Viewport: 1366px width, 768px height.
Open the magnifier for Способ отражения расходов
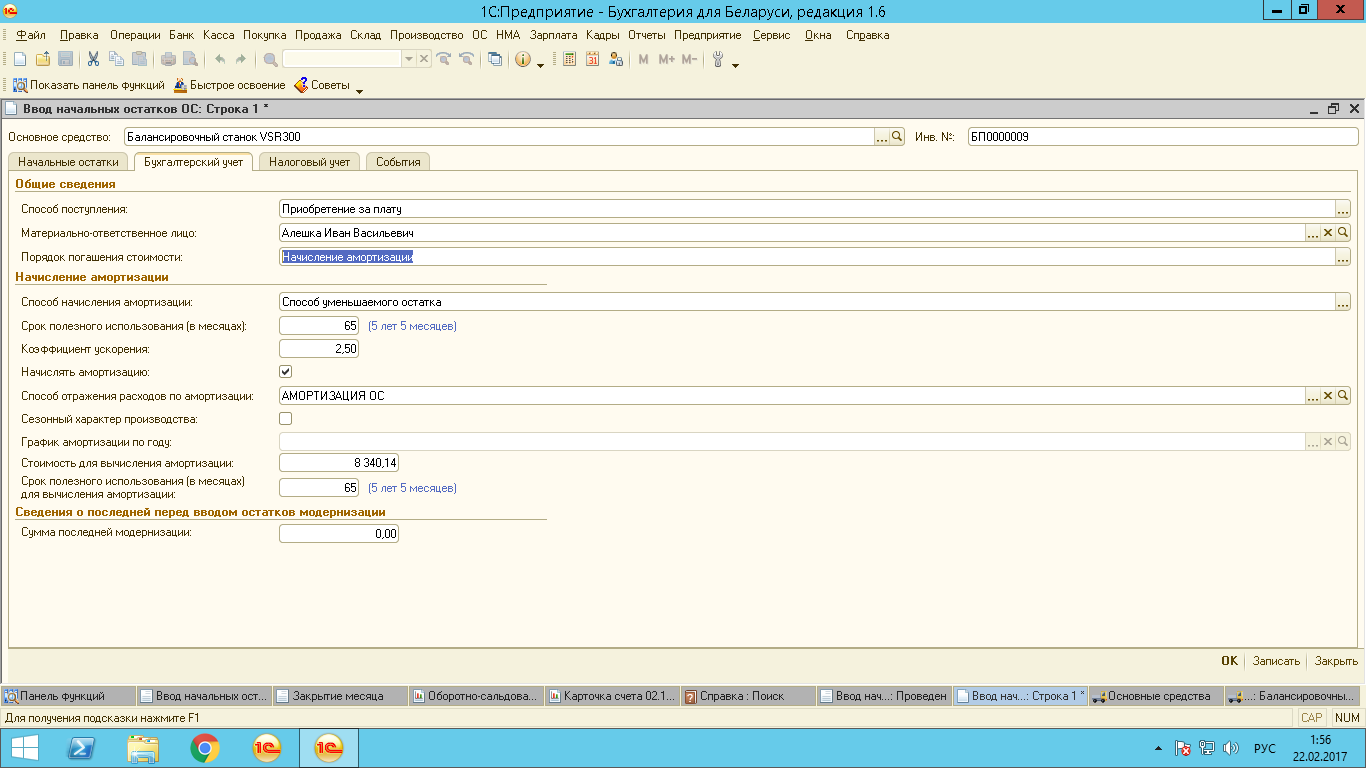tap(1343, 396)
